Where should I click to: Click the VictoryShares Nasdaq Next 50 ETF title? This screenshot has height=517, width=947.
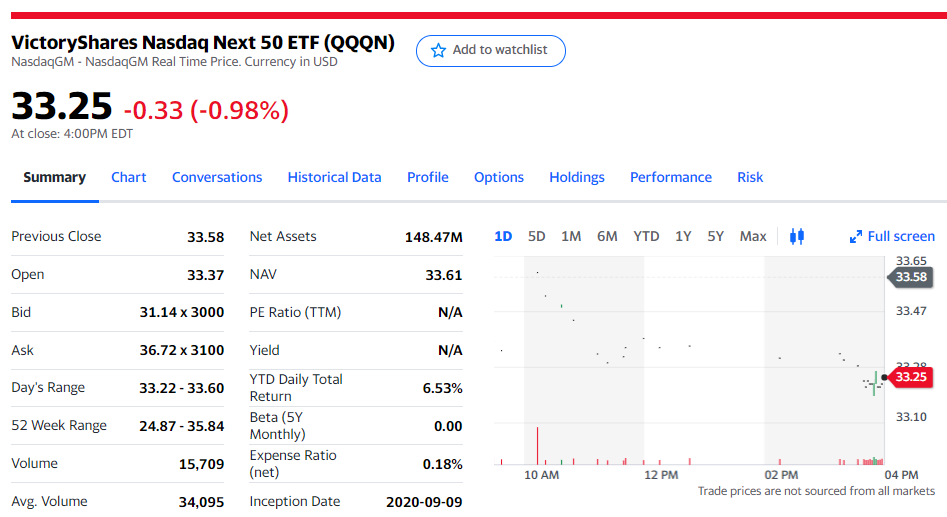click(203, 42)
